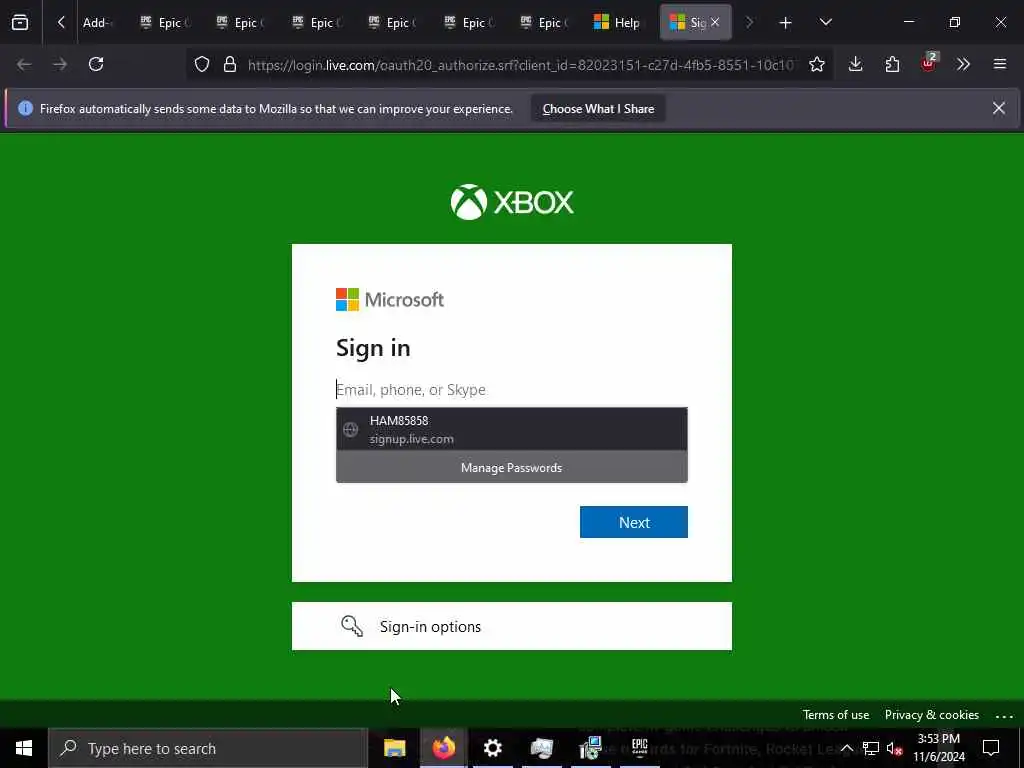Switch to the Add-ons tab
Viewport: 1024px width, 768px height.
click(97, 23)
